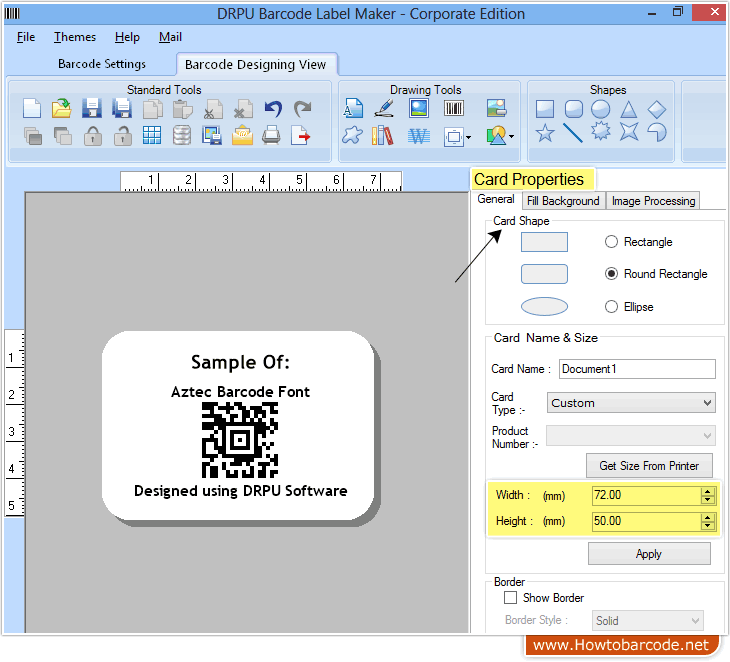The width and height of the screenshot is (730, 662).
Task: Click the ellipse card shape preview
Action: pos(544,306)
